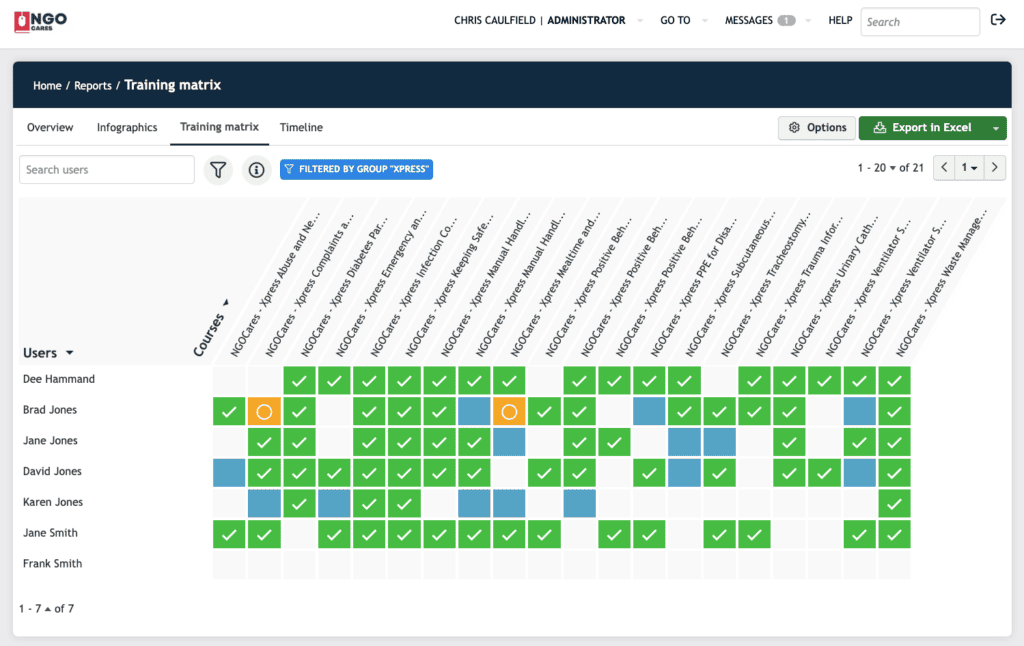Focus the Search users field

coord(107,170)
